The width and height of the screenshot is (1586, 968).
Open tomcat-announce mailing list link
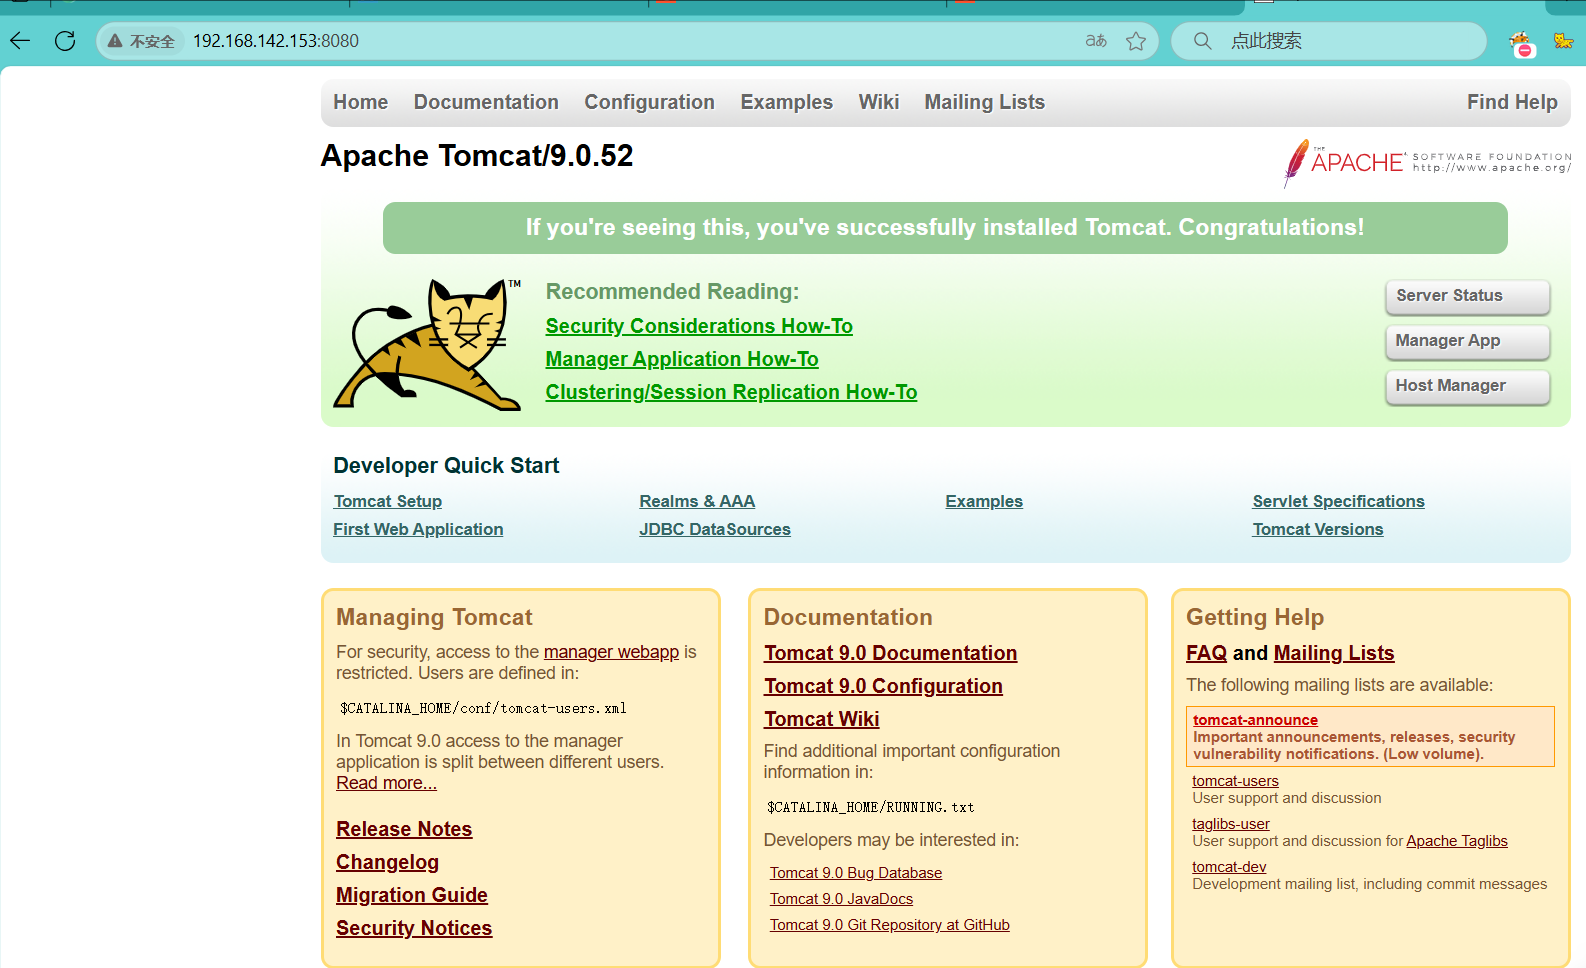point(1255,720)
